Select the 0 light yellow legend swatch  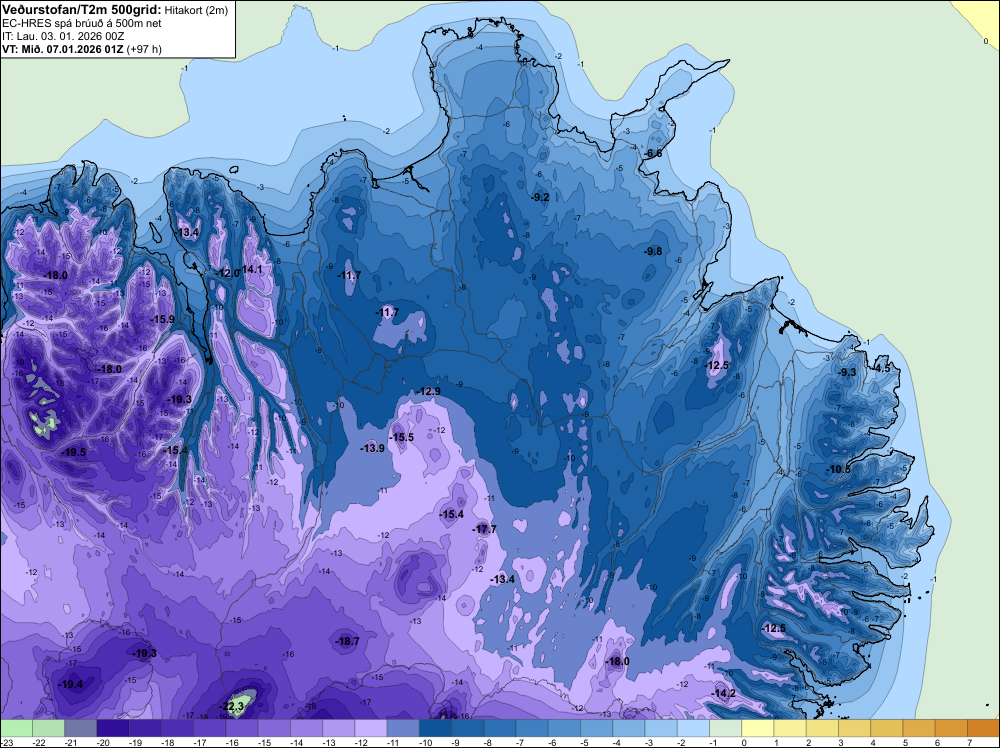[x=758, y=728]
